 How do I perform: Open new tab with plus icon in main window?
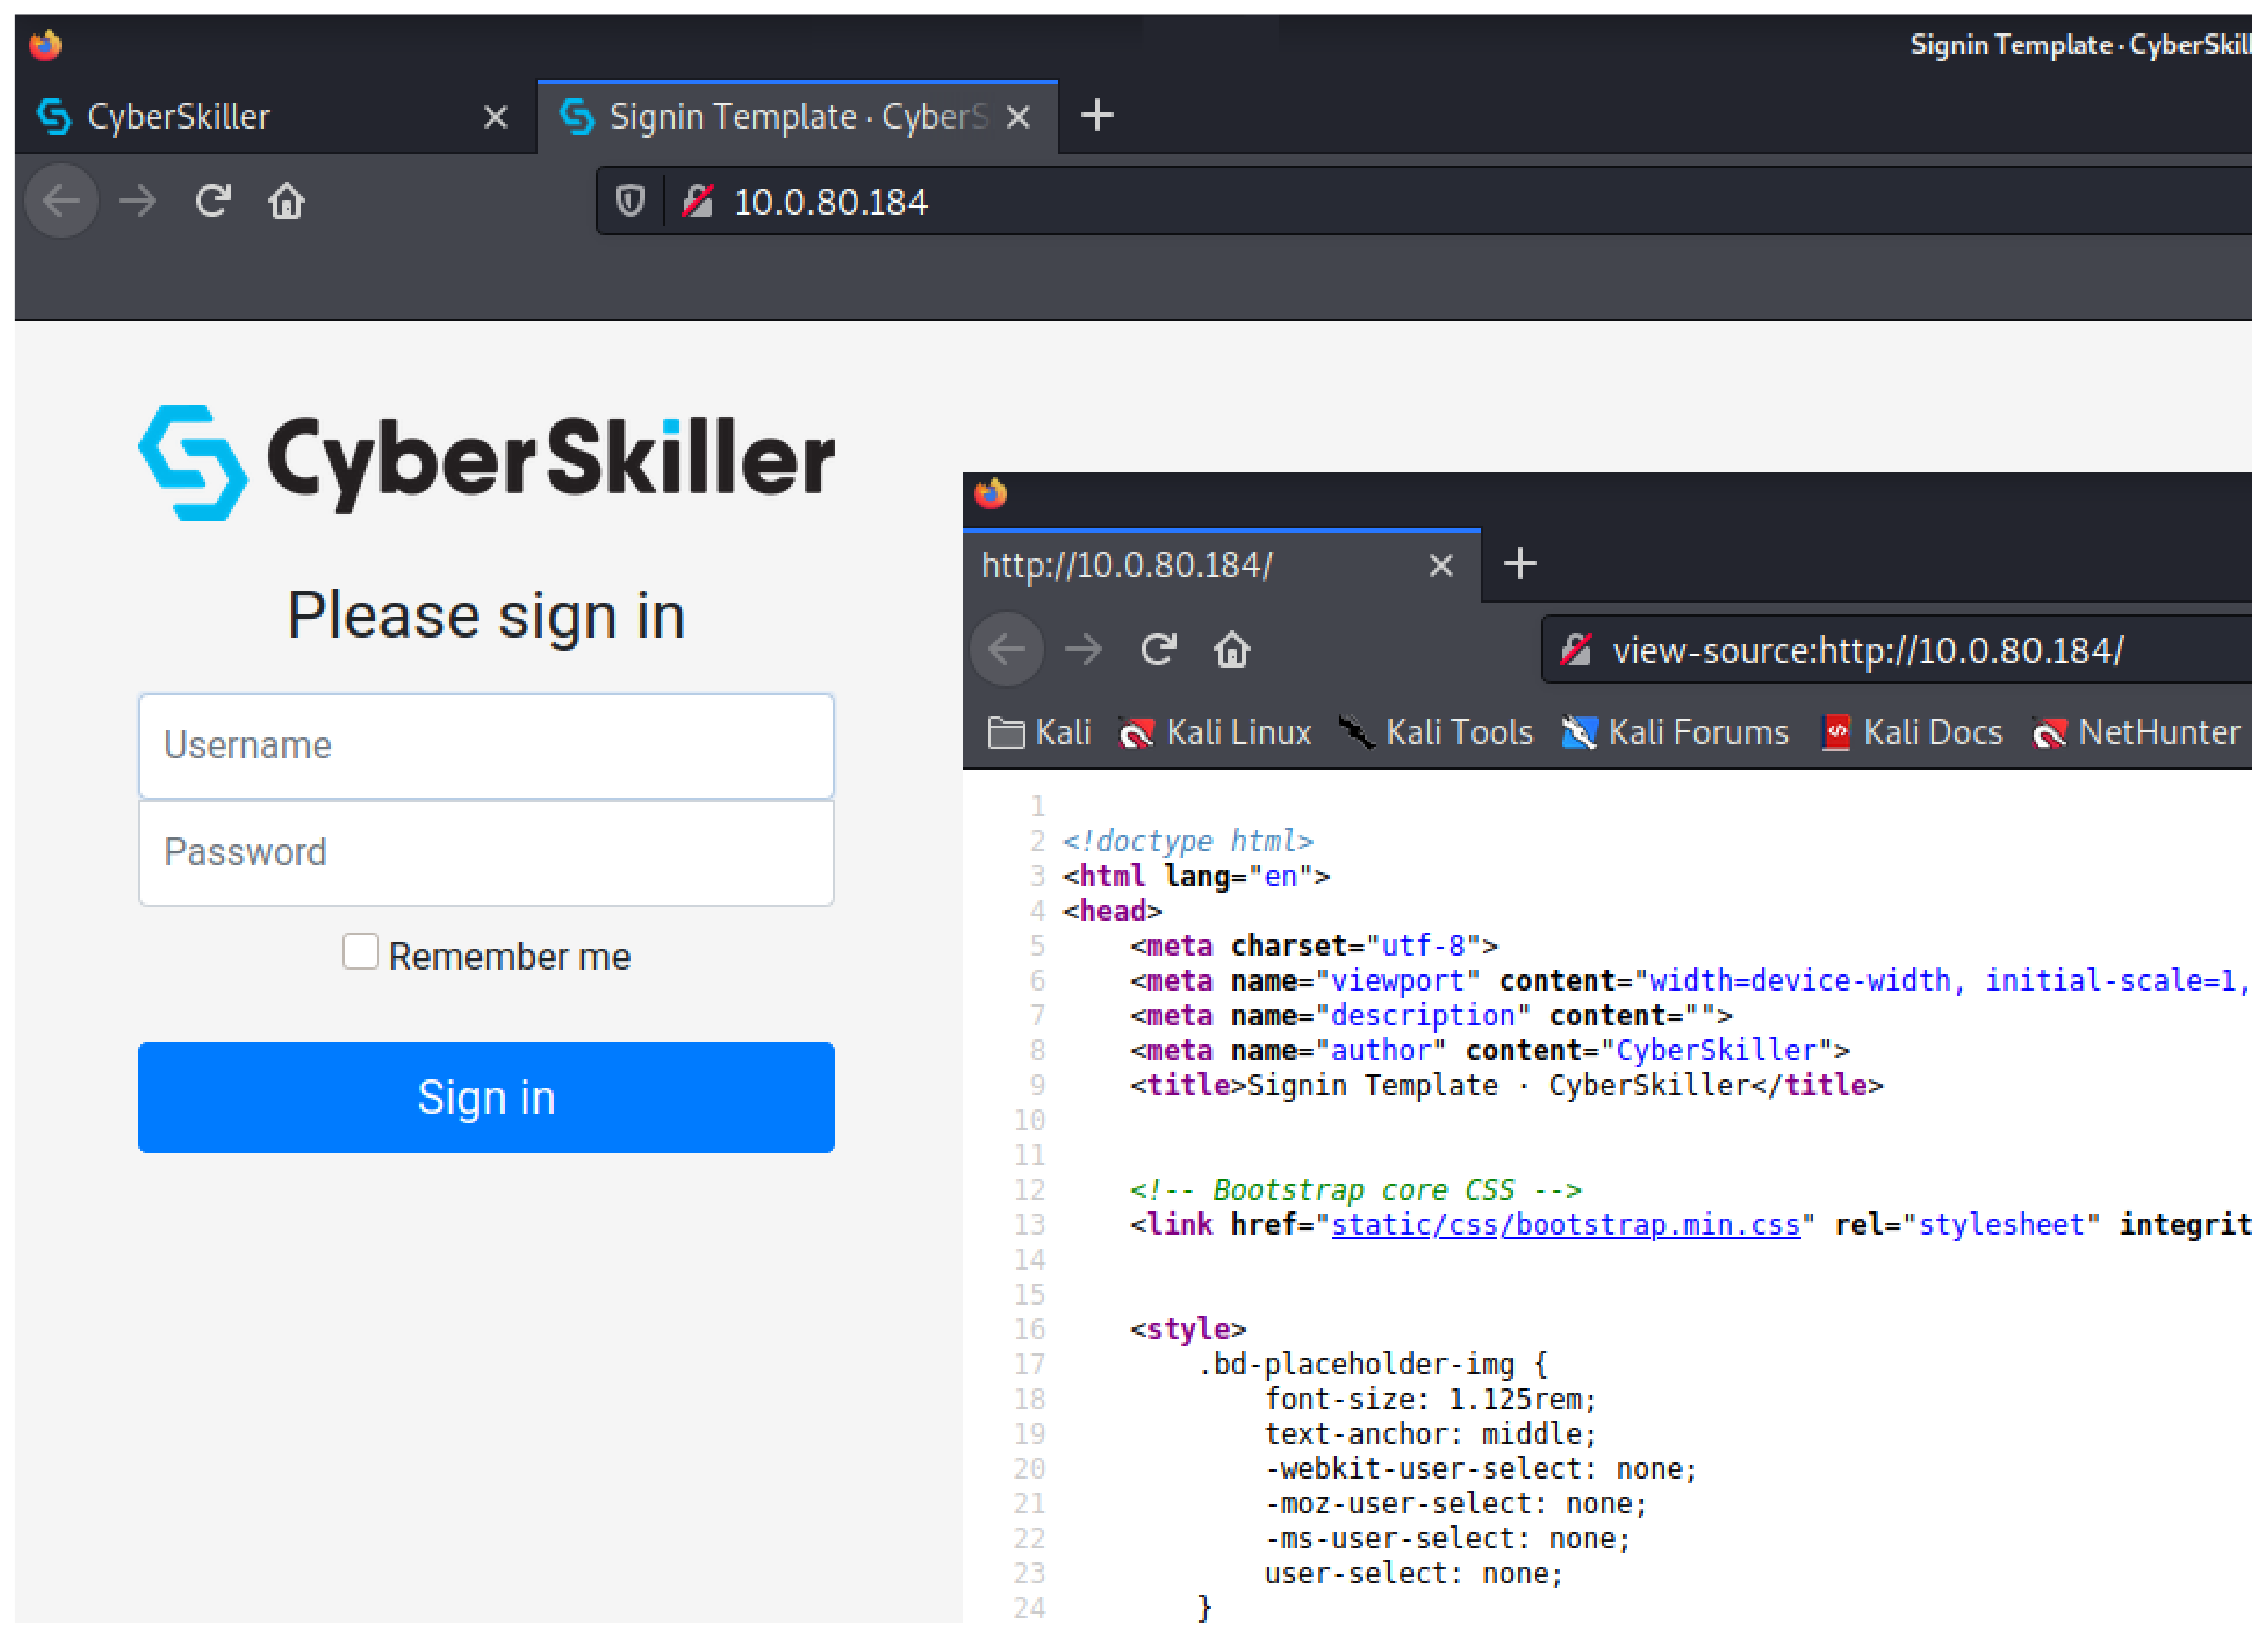(1097, 115)
